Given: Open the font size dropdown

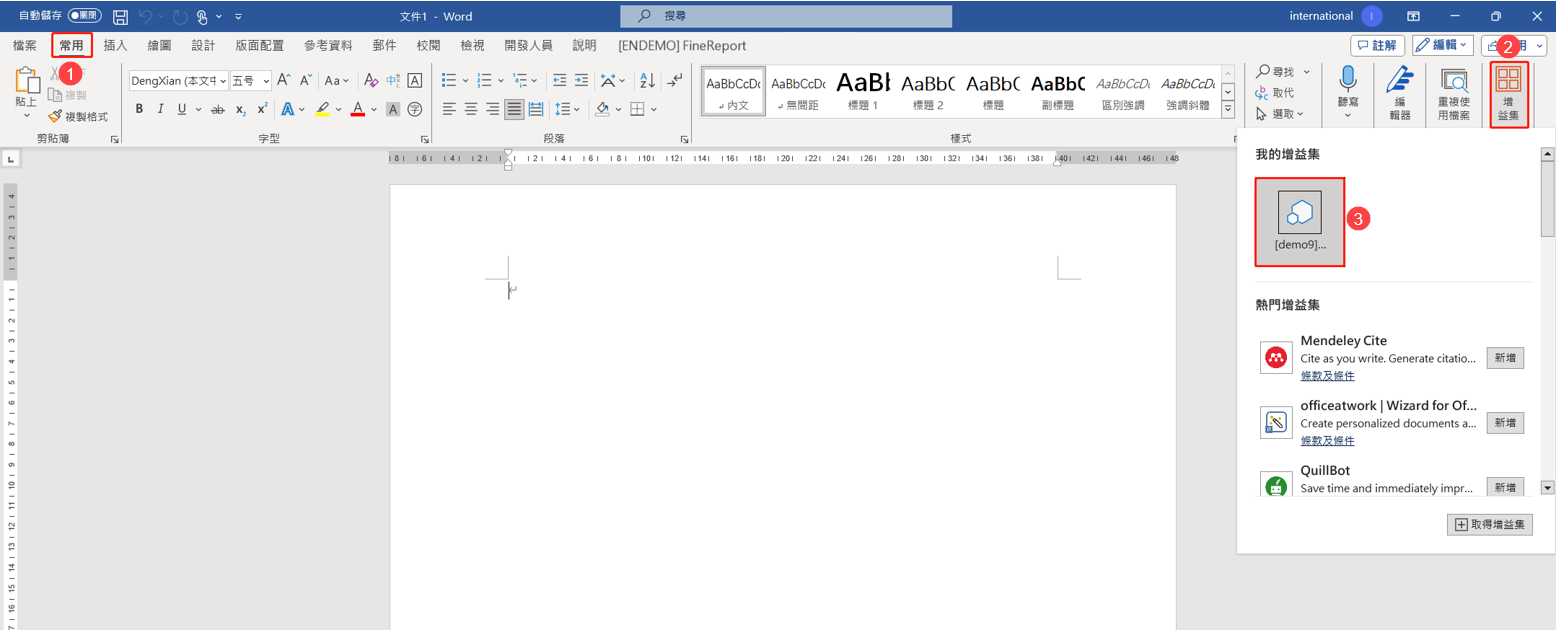Looking at the screenshot, I should click(x=267, y=80).
